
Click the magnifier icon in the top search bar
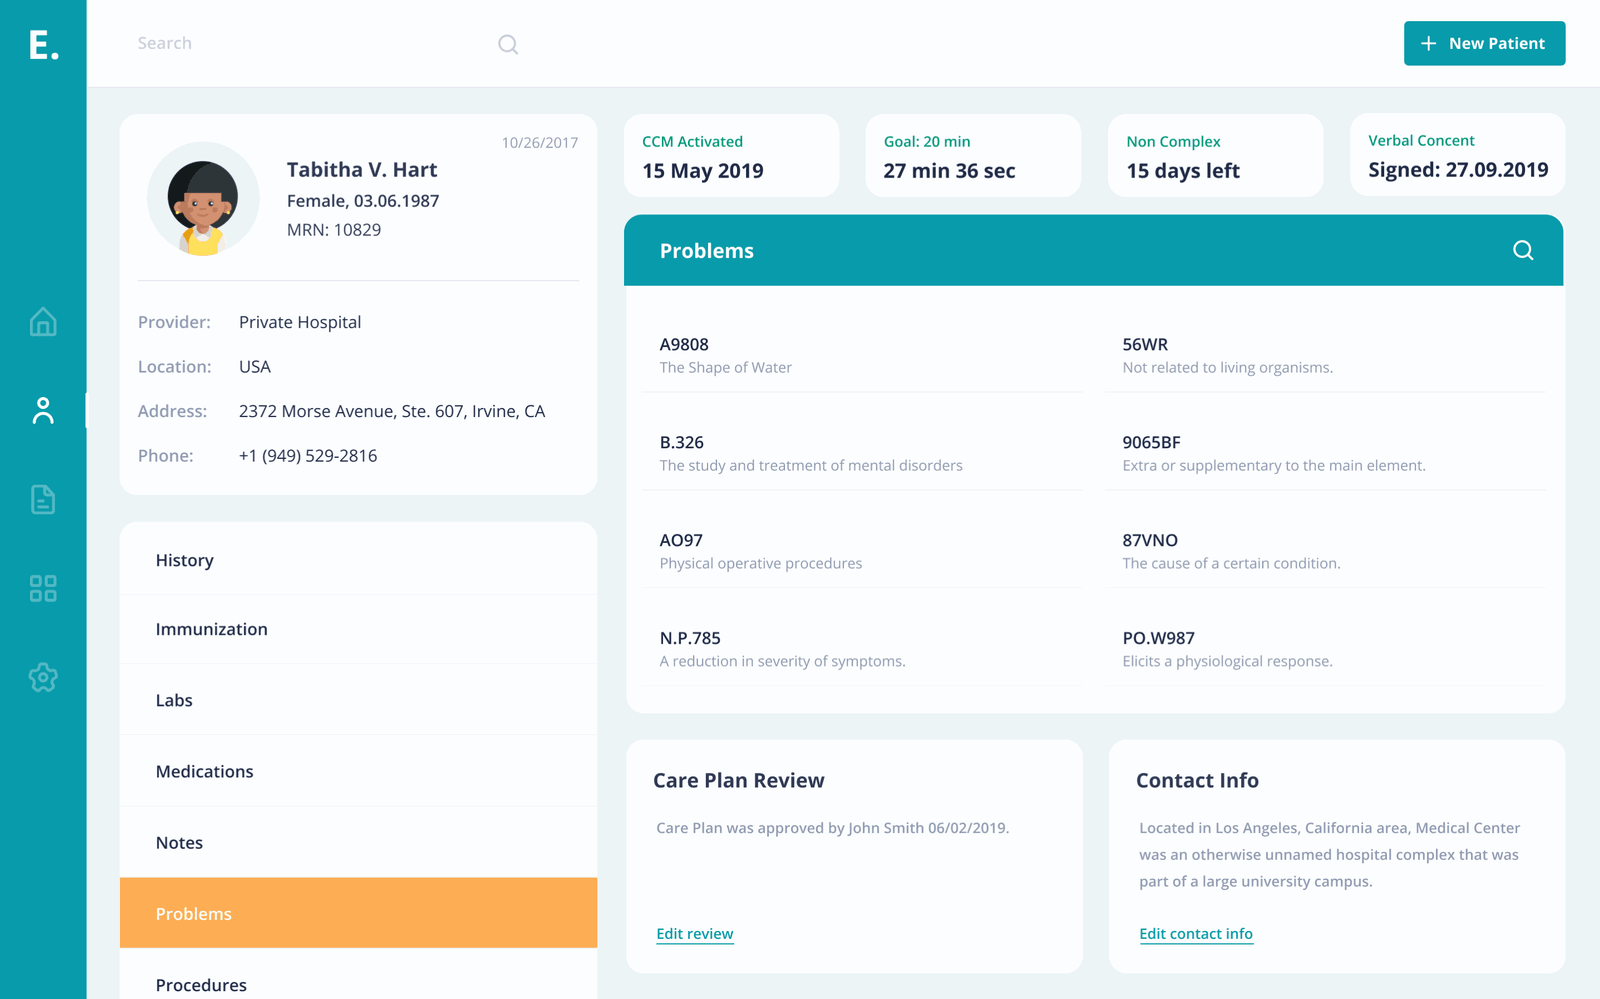[508, 44]
